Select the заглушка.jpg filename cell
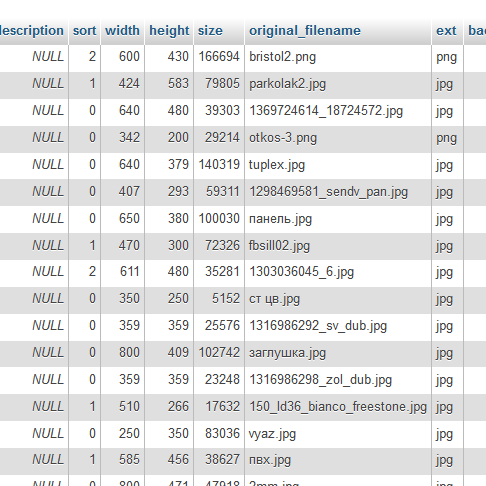This screenshot has width=486, height=486. 338,353
